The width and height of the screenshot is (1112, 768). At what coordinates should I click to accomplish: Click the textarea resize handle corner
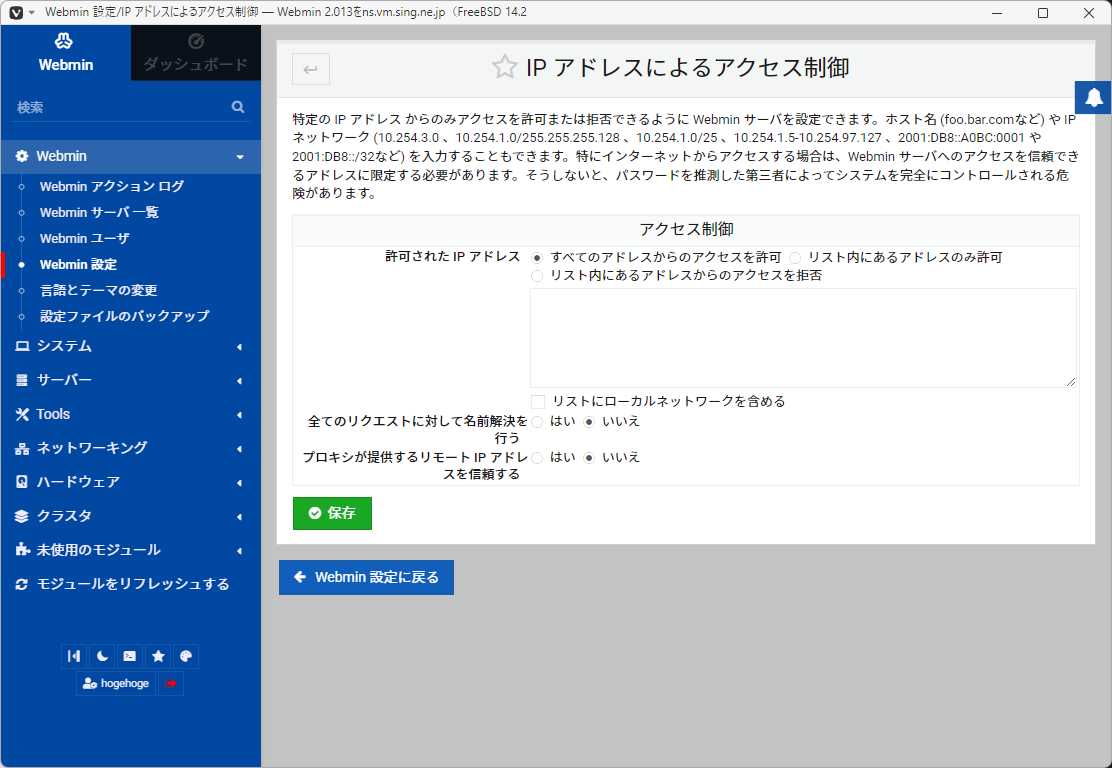tap(1071, 382)
